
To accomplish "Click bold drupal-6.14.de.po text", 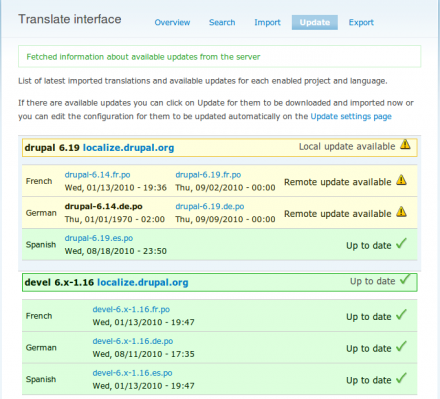I will 103,206.
